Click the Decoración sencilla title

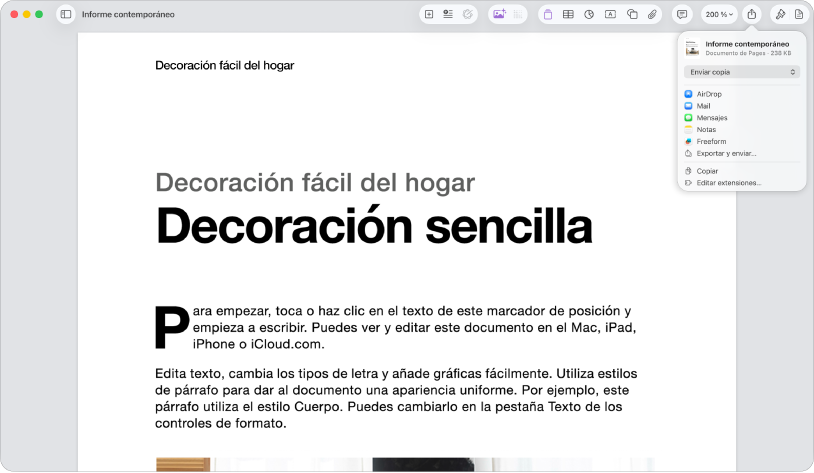coord(374,226)
